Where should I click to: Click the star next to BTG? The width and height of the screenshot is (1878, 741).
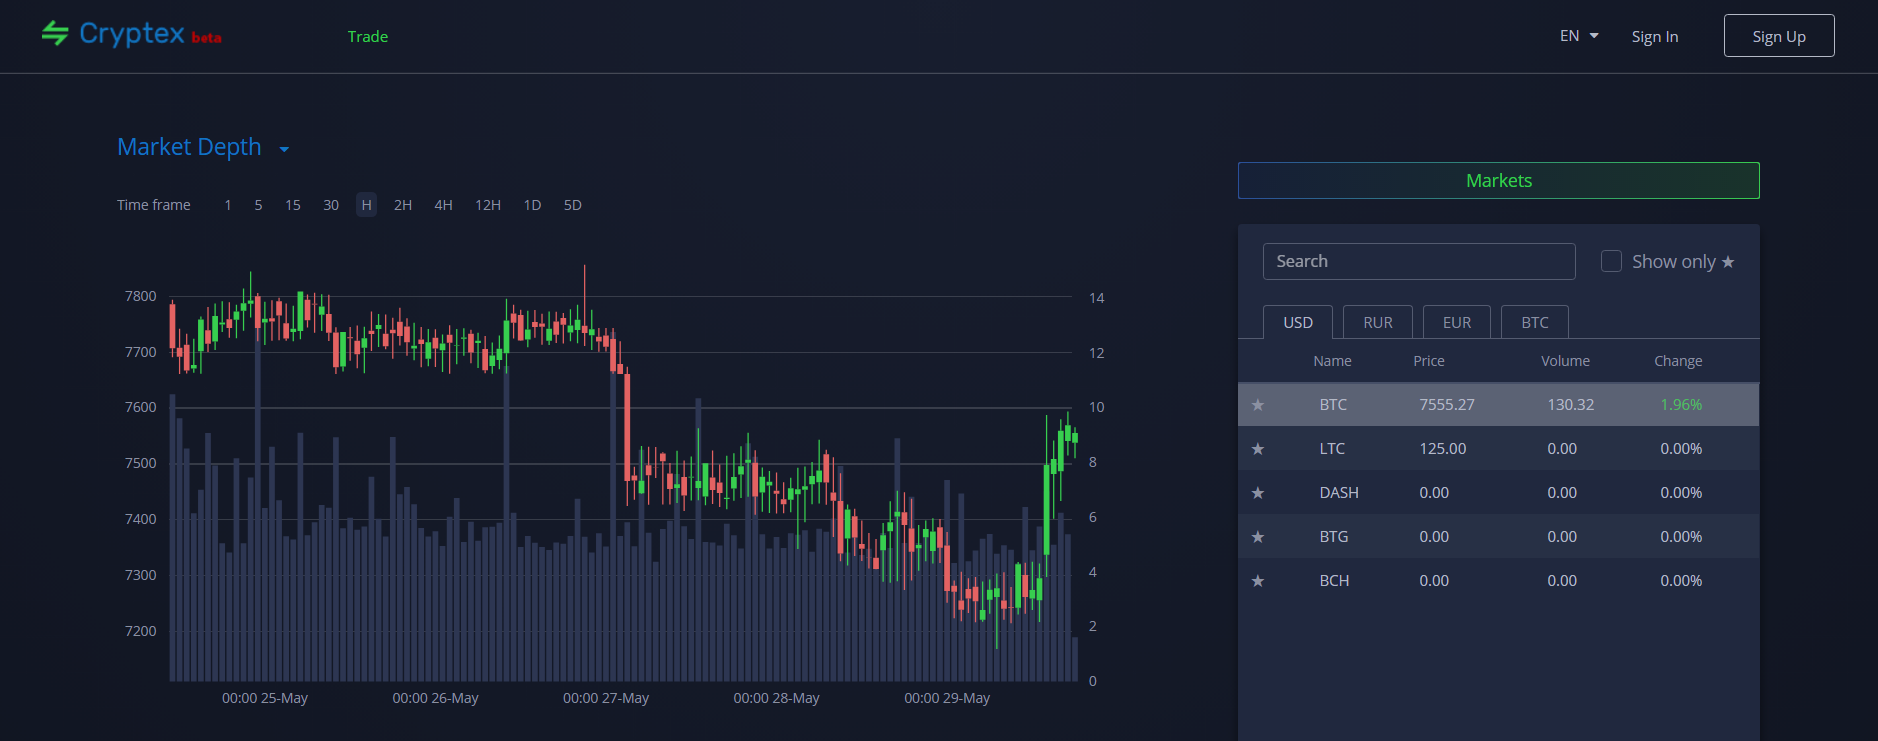click(1258, 537)
